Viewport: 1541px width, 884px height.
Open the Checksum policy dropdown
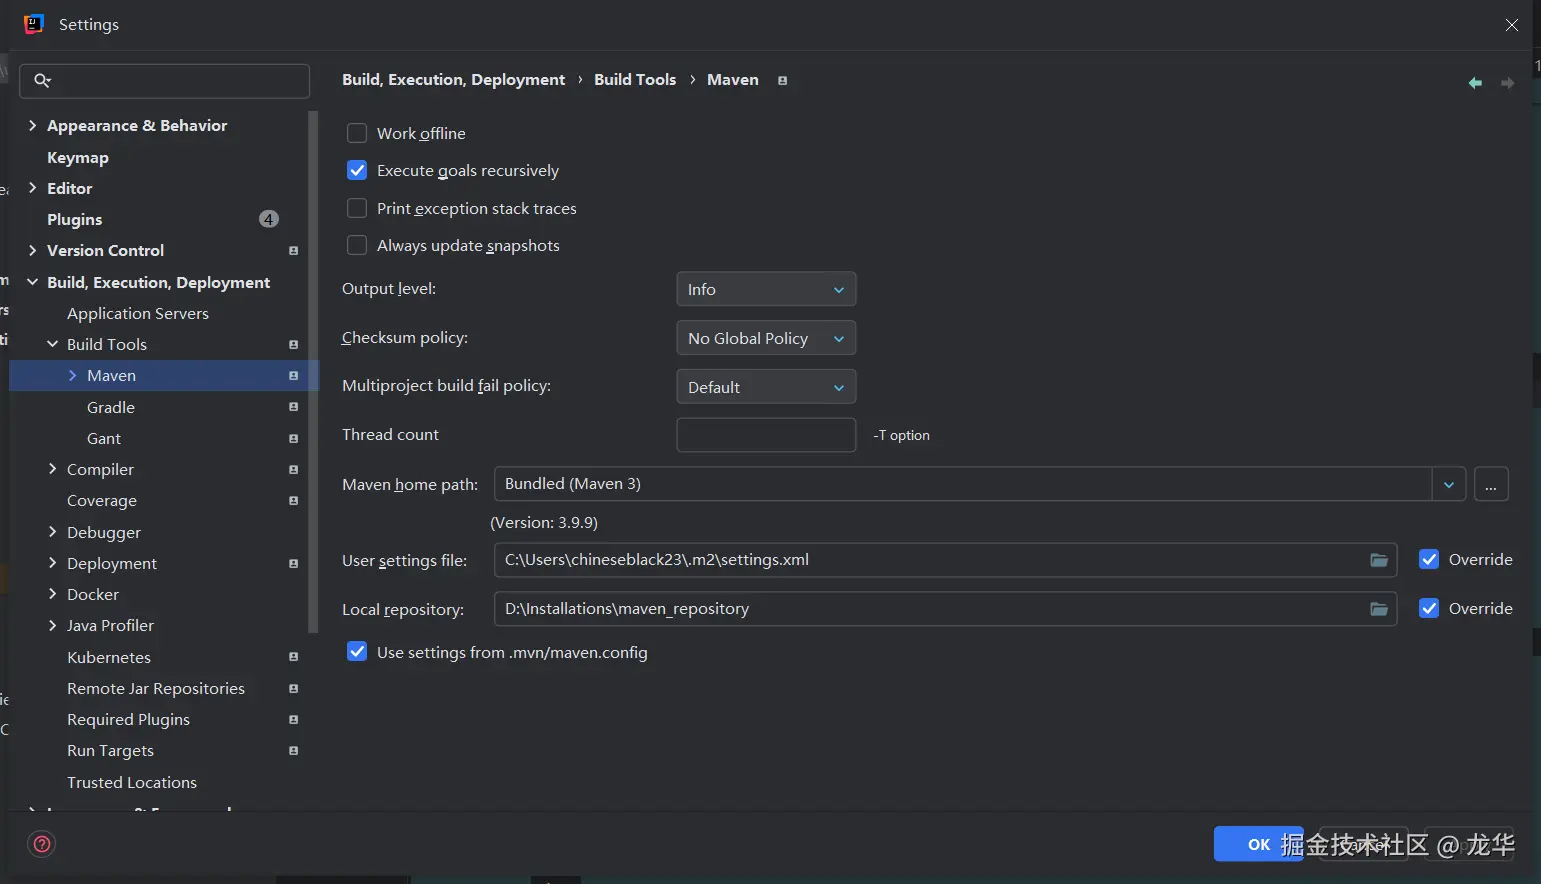[x=766, y=338]
